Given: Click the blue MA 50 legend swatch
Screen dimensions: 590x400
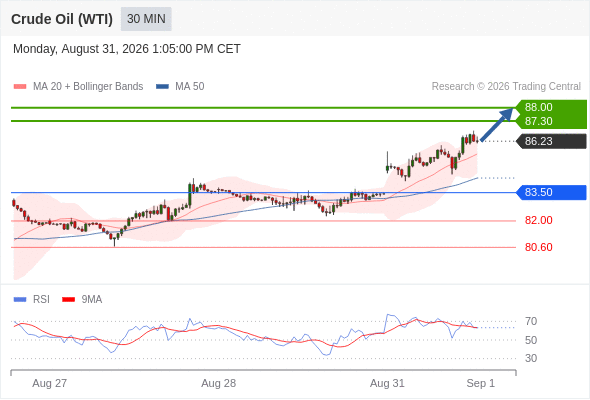Looking at the screenshot, I should [x=162, y=87].
